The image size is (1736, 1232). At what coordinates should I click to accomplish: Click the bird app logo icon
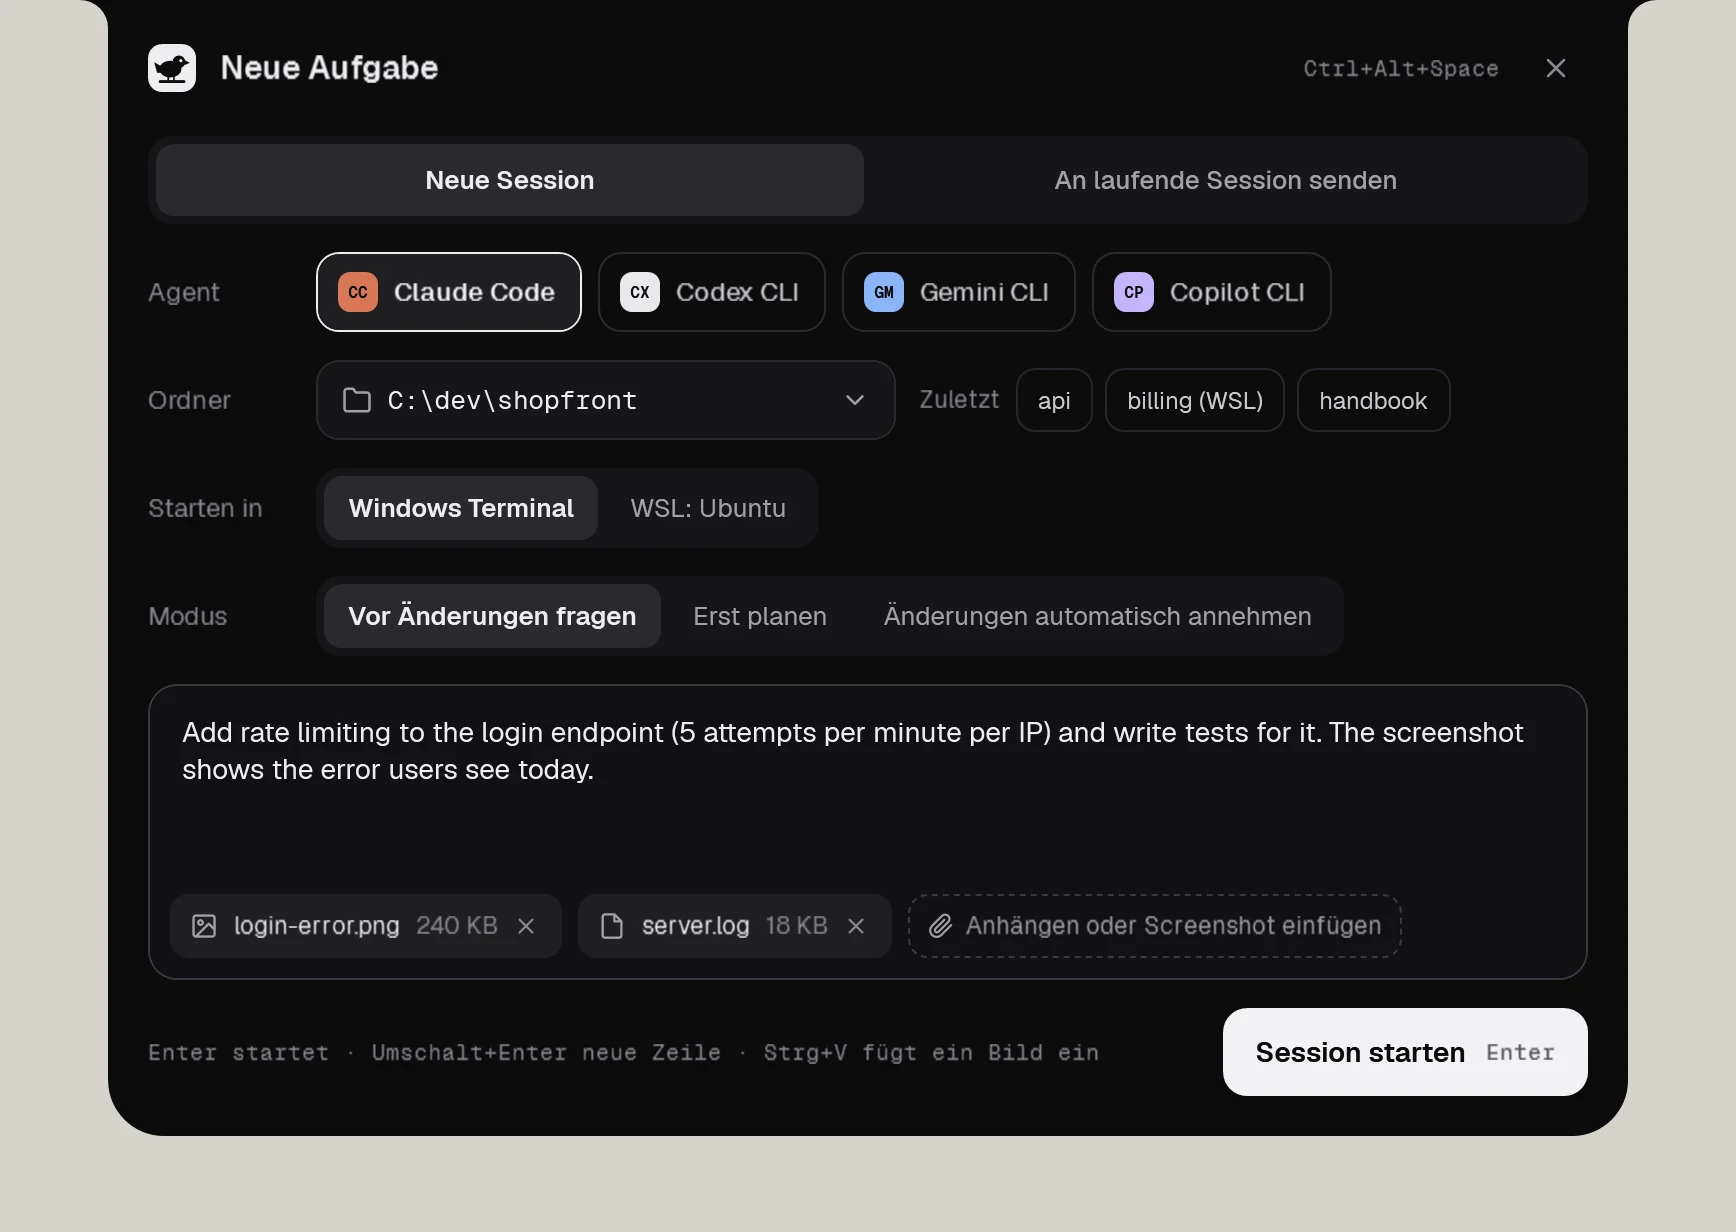tap(172, 68)
